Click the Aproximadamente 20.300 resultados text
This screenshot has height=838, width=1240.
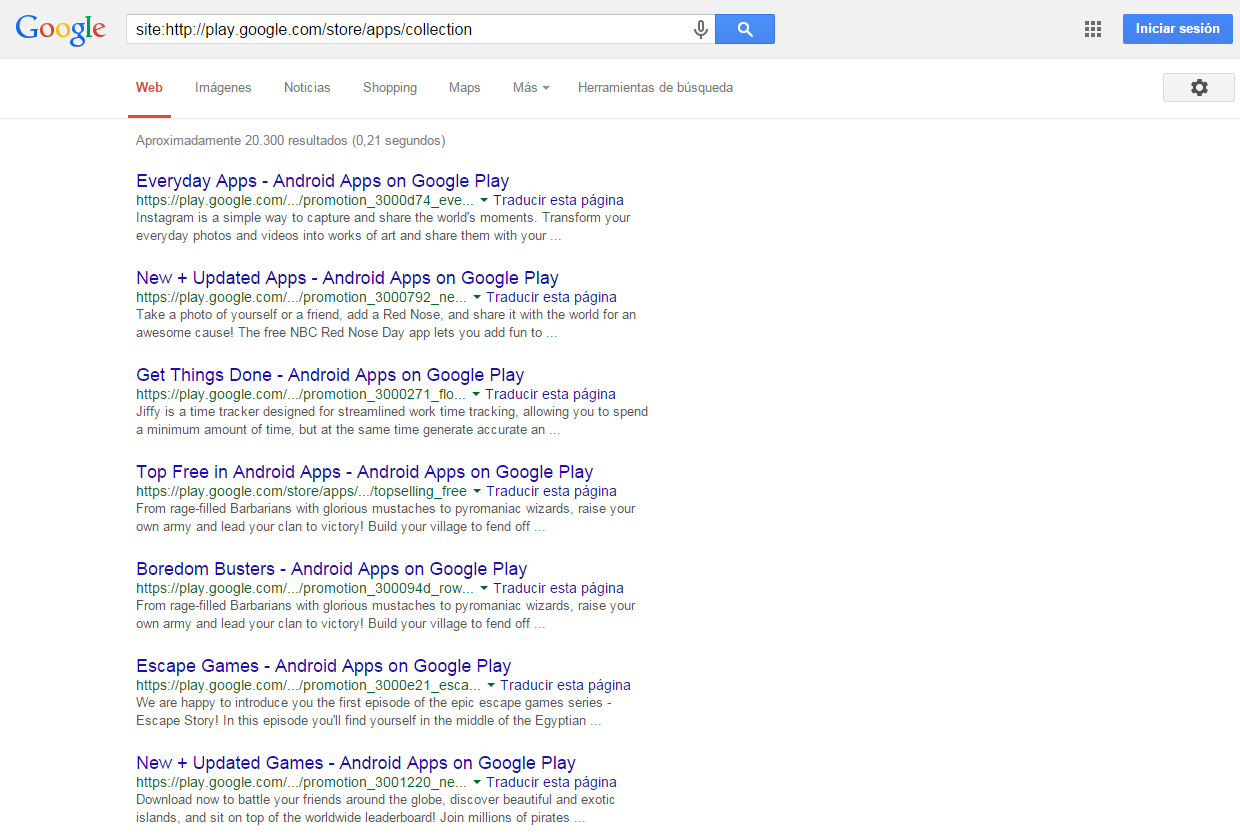[291, 141]
